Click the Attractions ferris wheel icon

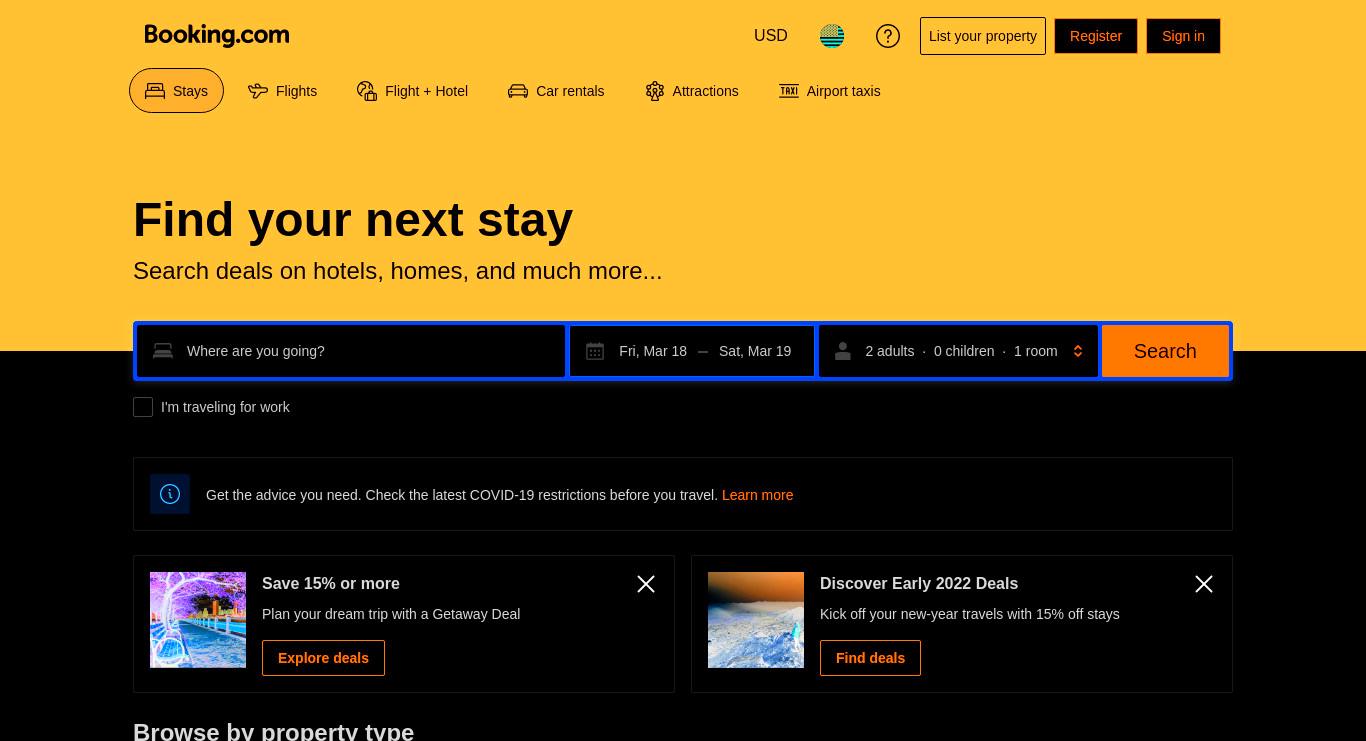[655, 91]
